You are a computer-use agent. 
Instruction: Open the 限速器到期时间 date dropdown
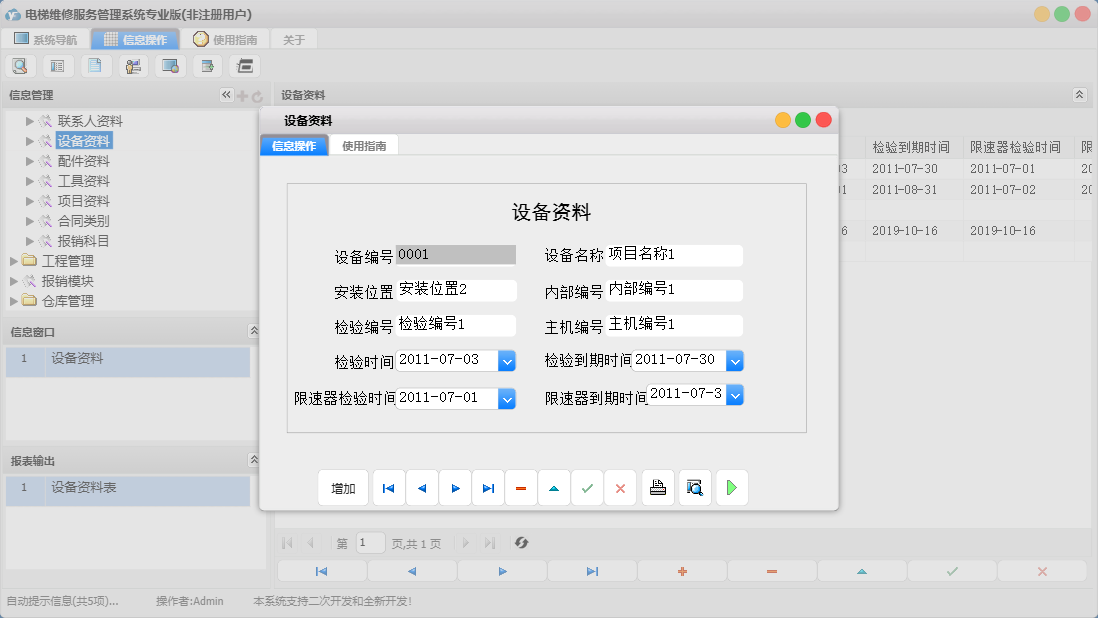(735, 394)
